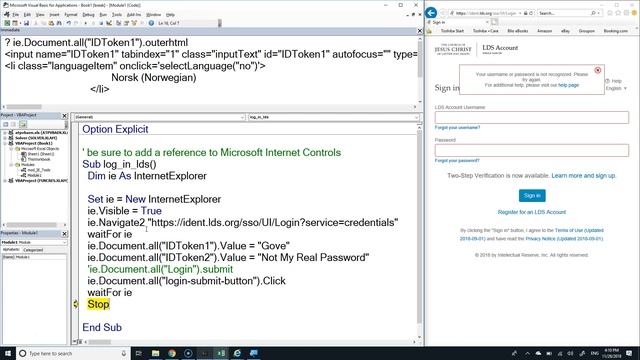Click the Forgot your password? link
The image size is (640, 360).
tap(457, 161)
